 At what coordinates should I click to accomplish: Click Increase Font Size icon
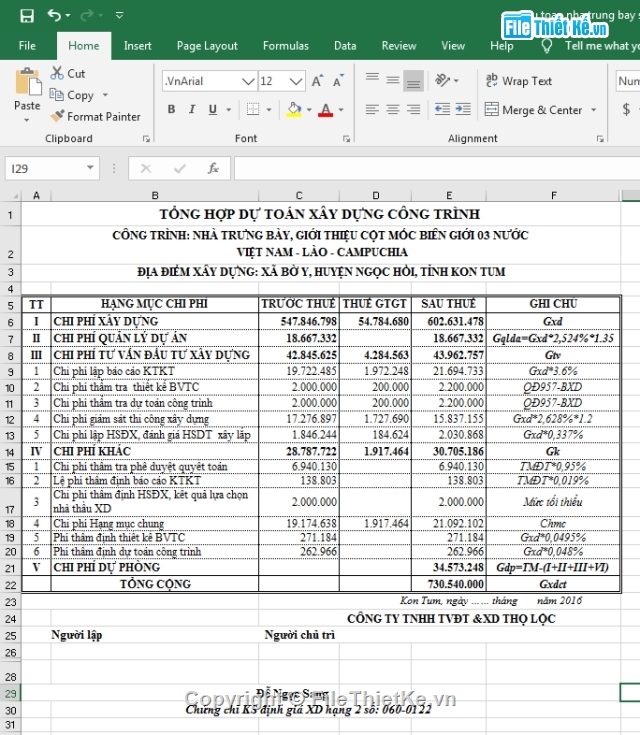tap(317, 81)
